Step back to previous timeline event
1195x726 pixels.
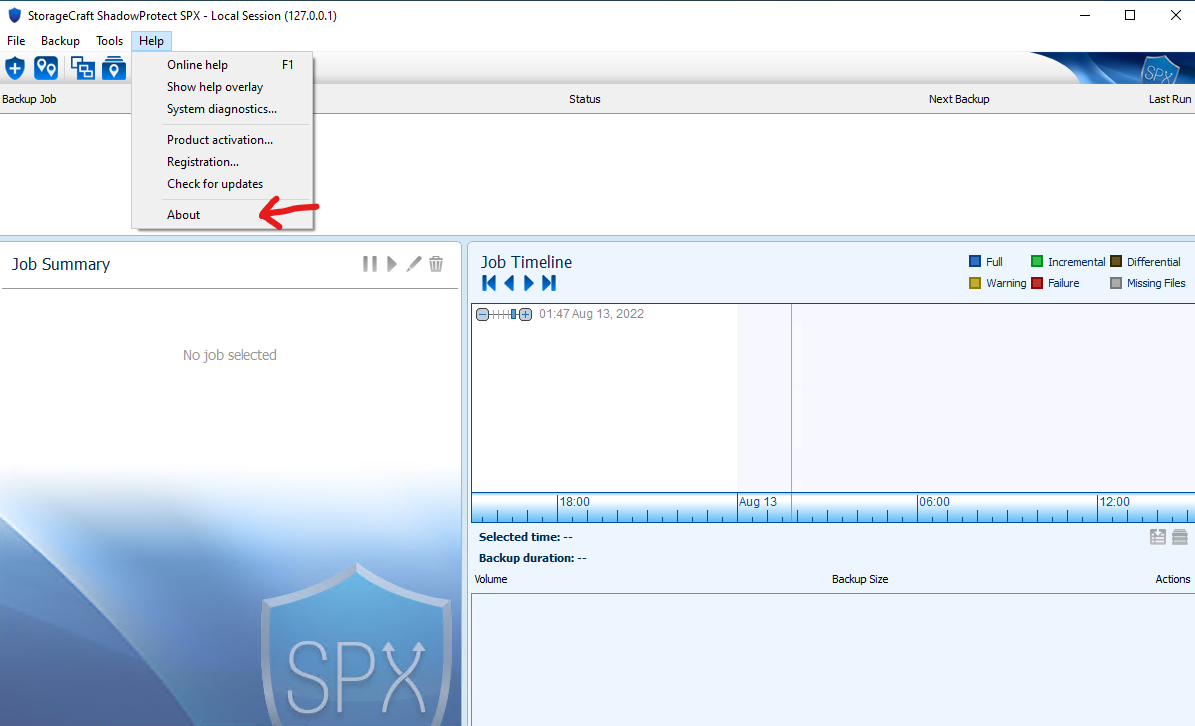click(508, 283)
